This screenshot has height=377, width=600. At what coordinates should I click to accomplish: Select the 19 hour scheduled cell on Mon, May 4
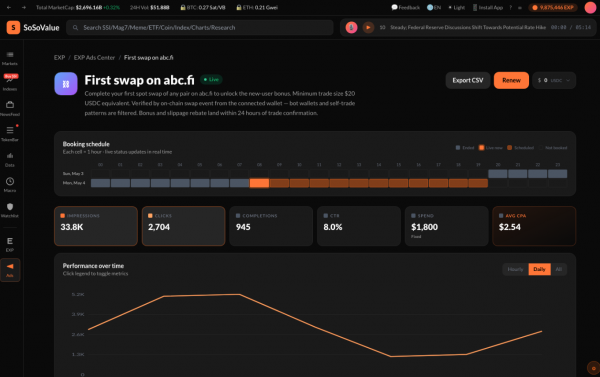click(478, 183)
